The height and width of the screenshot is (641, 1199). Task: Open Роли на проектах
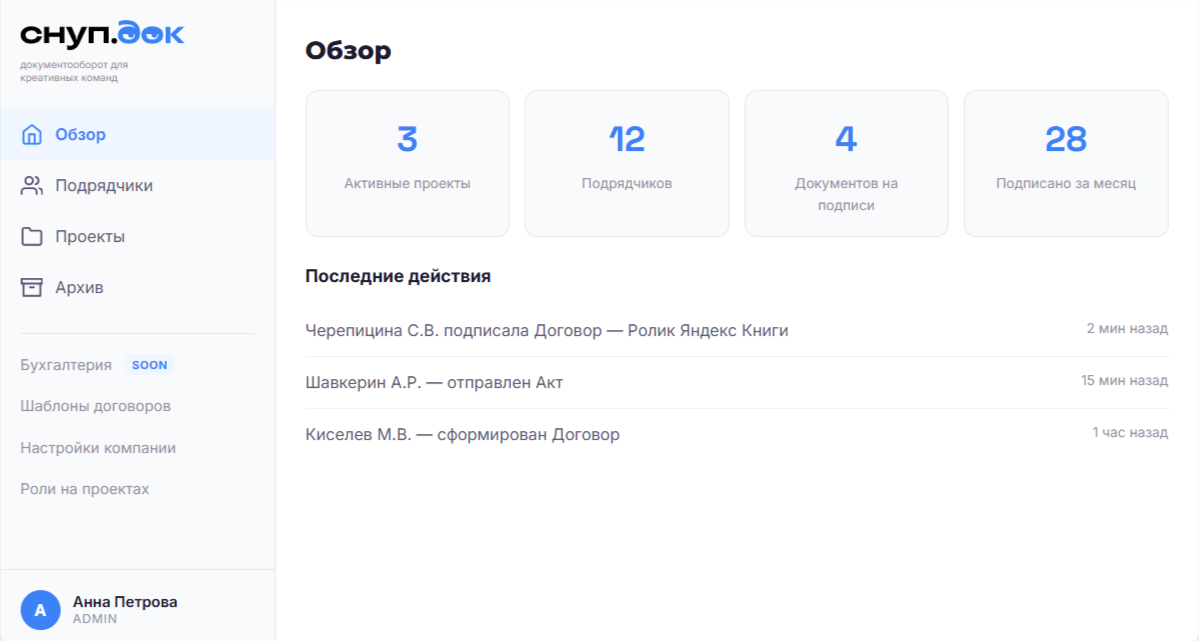click(84, 488)
